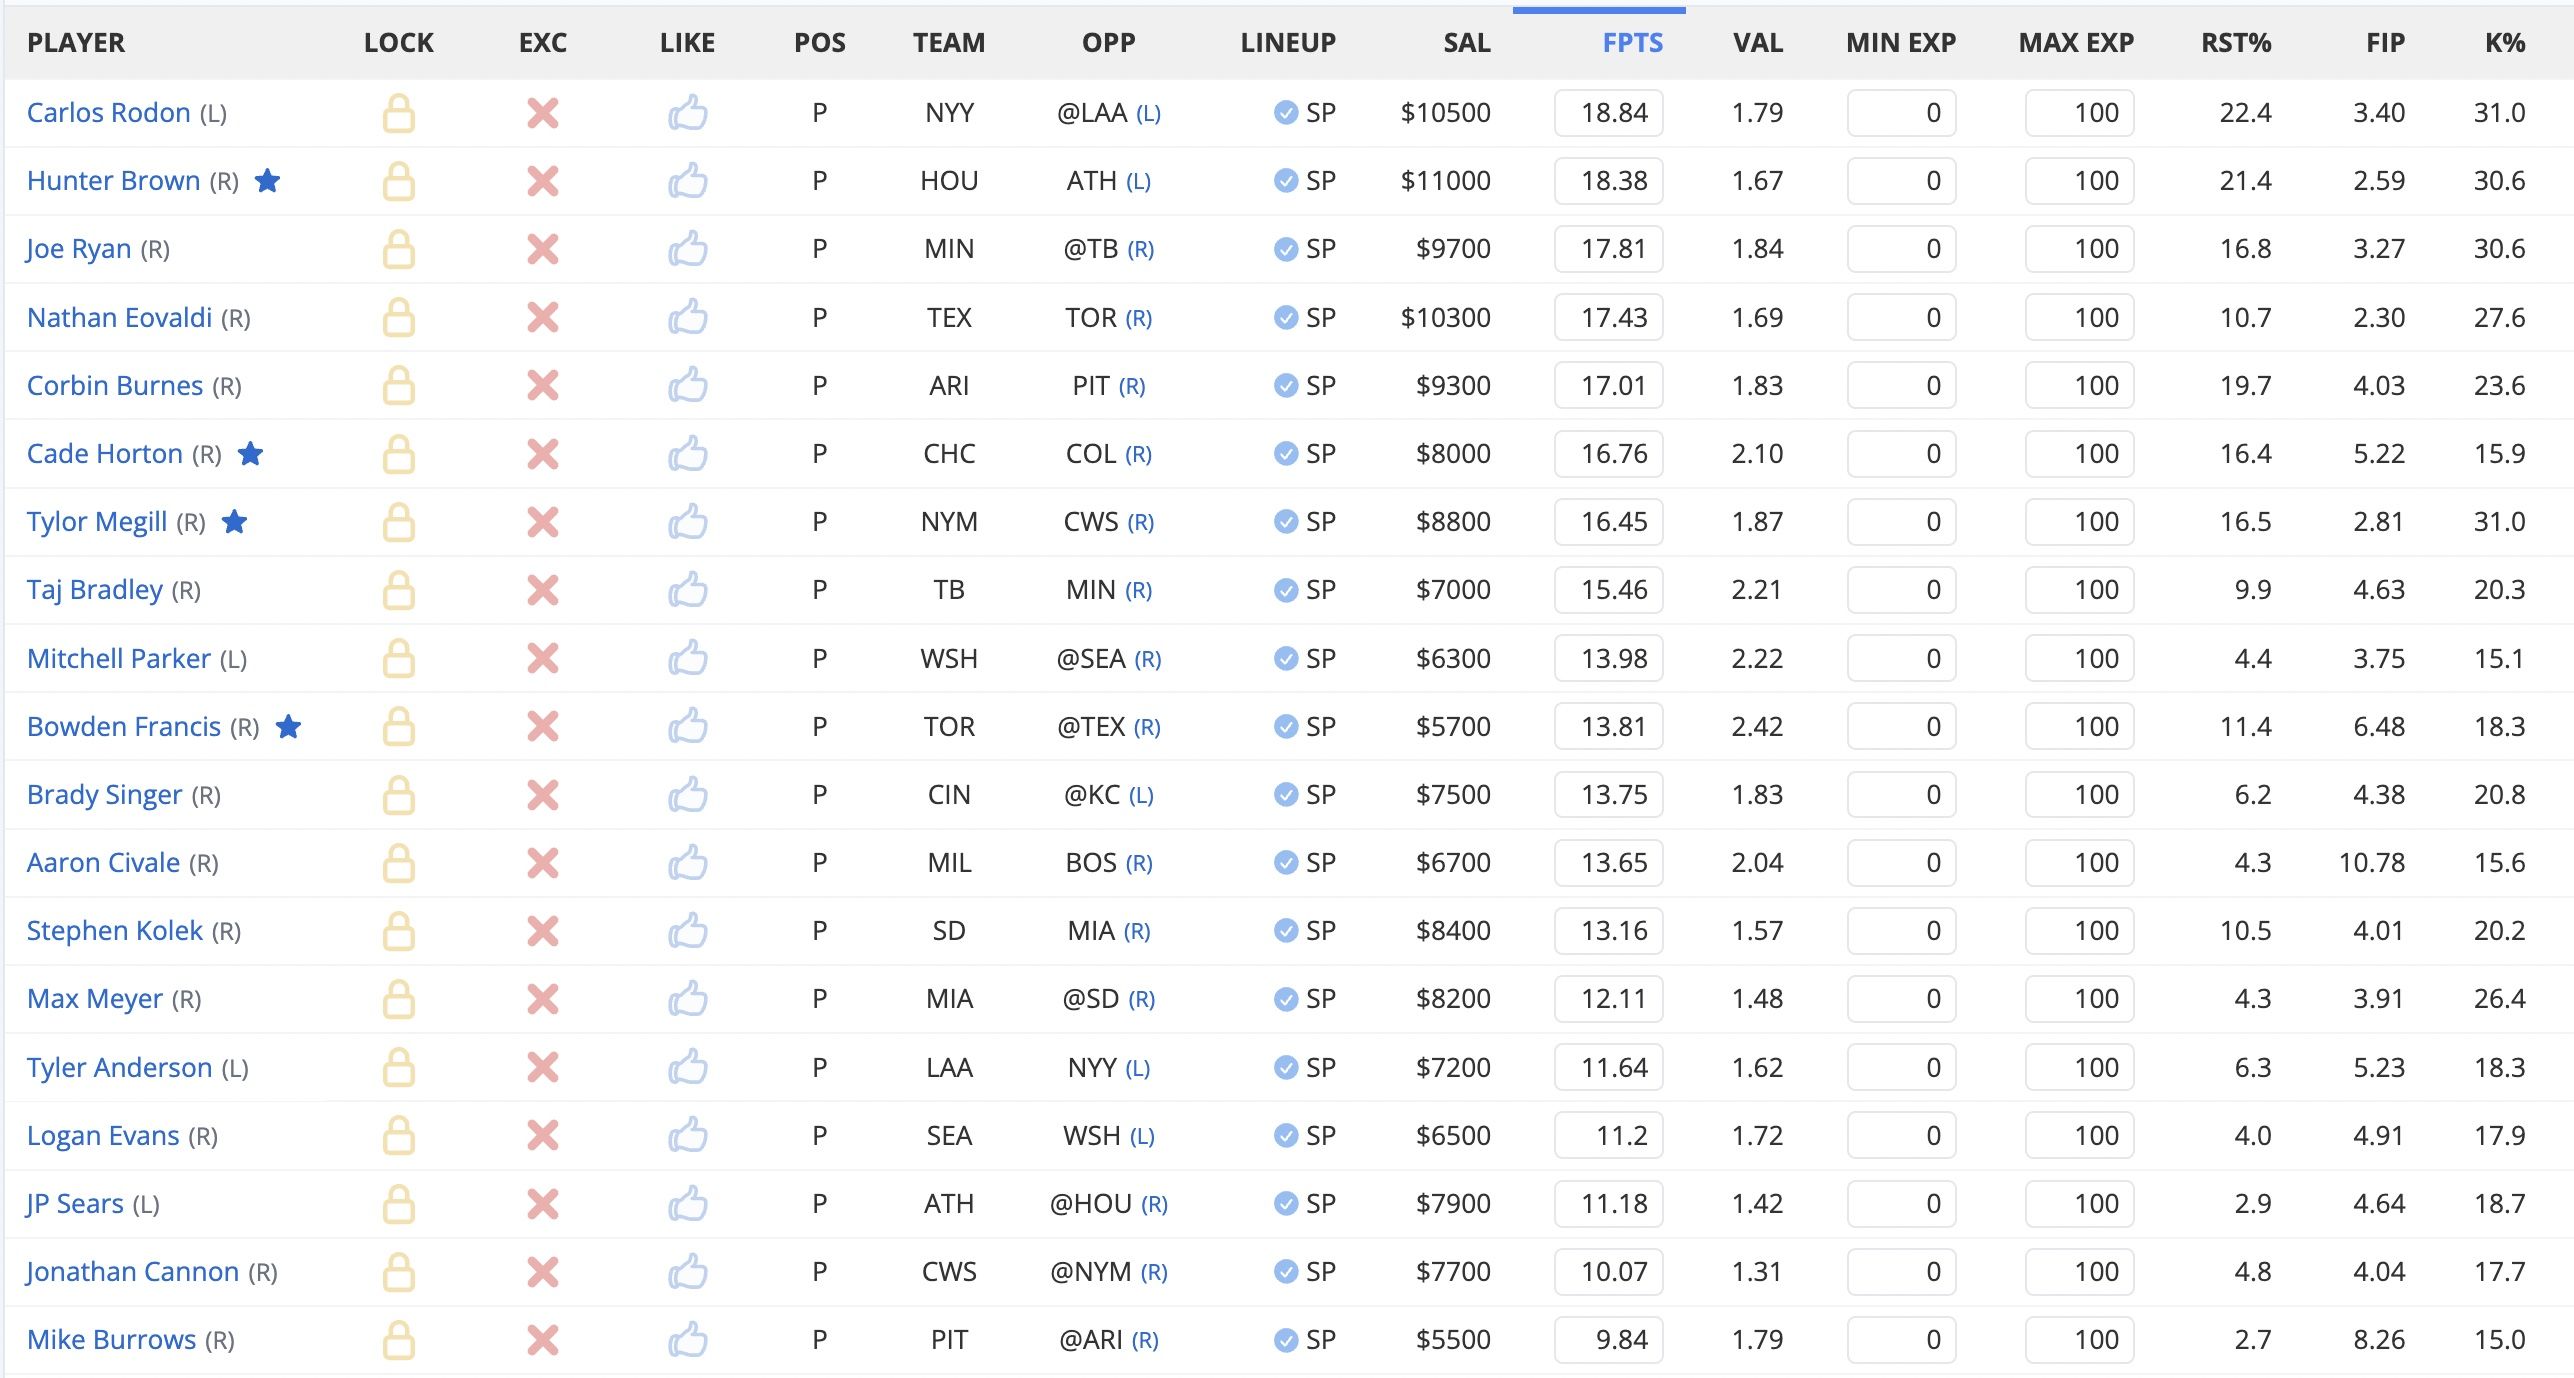Lock Aaron Civale padlock icon
Image resolution: width=2574 pixels, height=1378 pixels.
pyautogui.click(x=398, y=863)
